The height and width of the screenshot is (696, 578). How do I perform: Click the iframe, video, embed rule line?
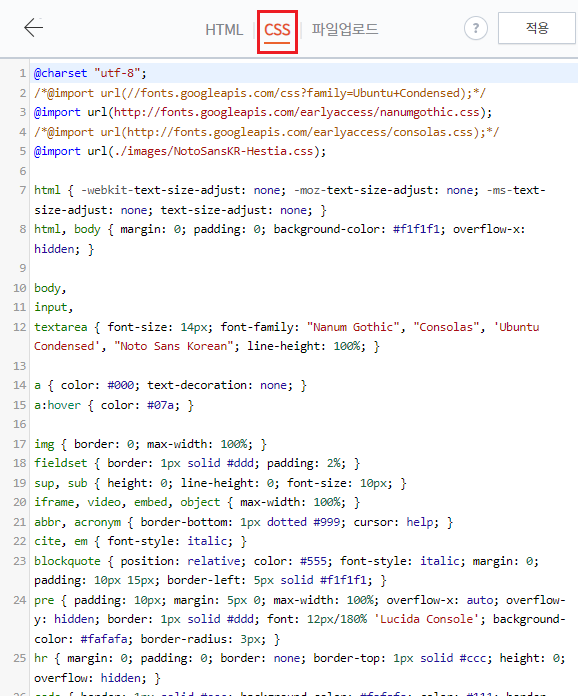197,502
